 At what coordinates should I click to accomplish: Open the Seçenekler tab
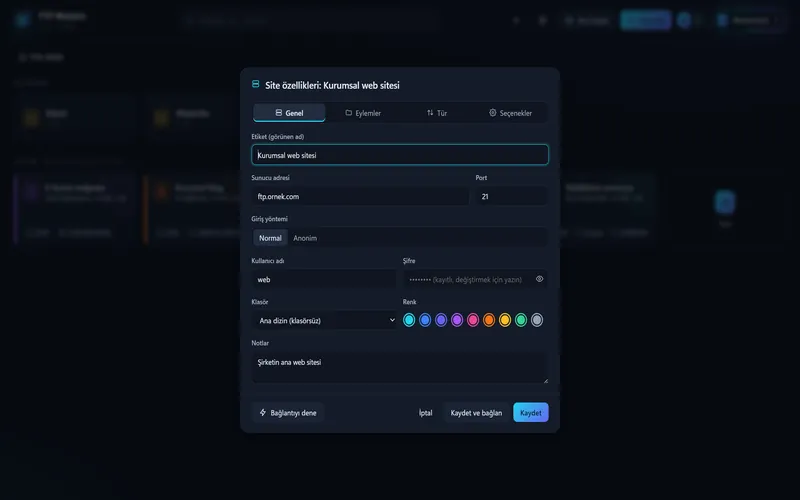click(x=510, y=113)
